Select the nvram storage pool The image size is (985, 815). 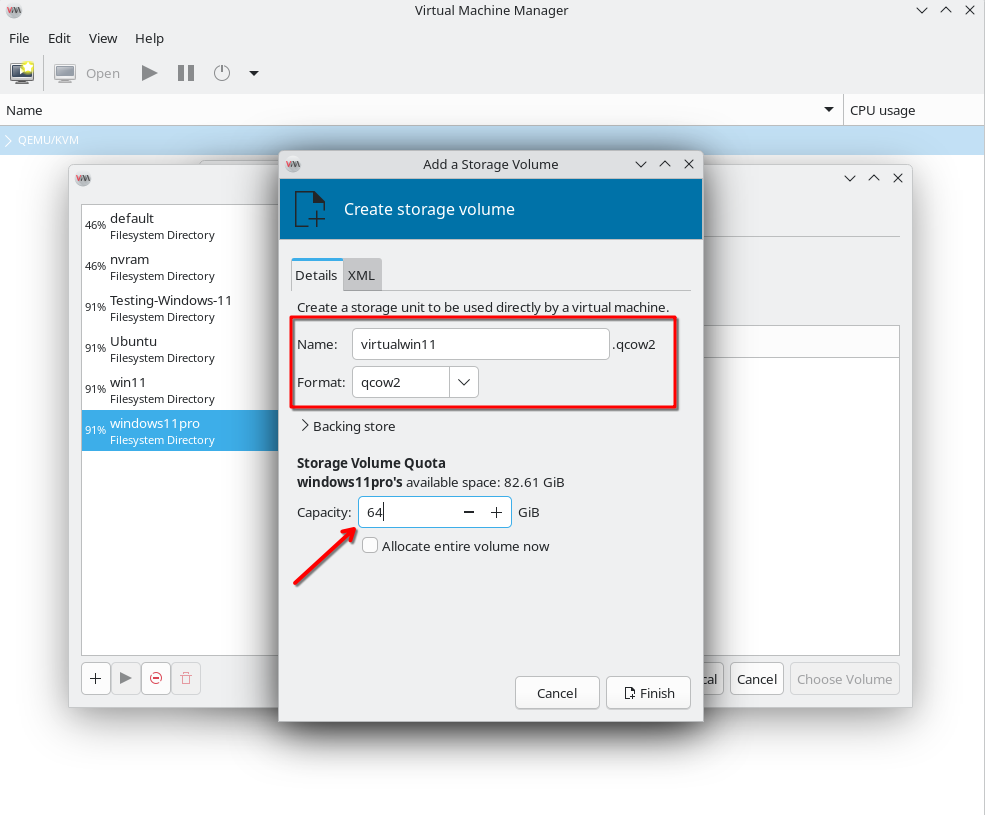point(180,267)
